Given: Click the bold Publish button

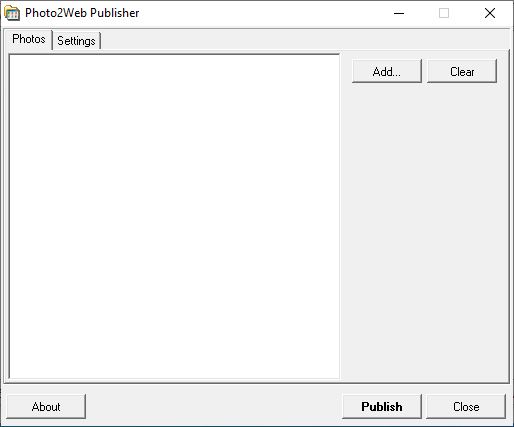Looking at the screenshot, I should [x=382, y=406].
